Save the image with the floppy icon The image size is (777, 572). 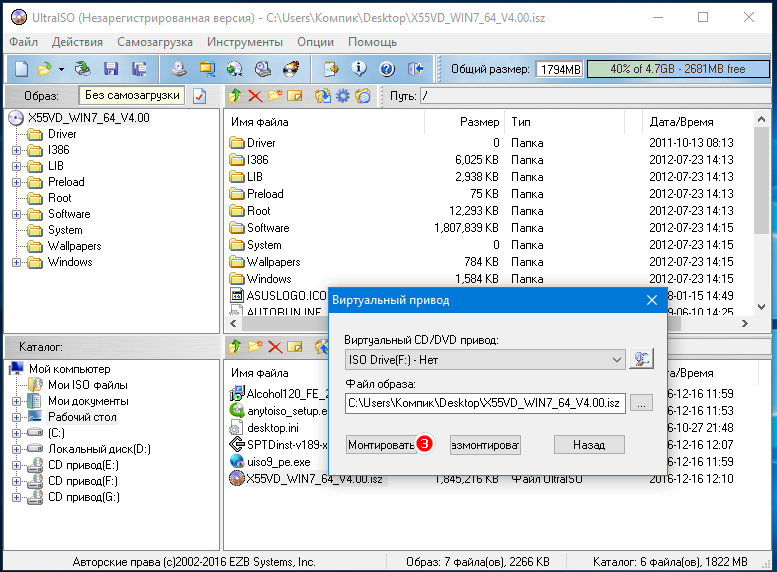[x=111, y=69]
